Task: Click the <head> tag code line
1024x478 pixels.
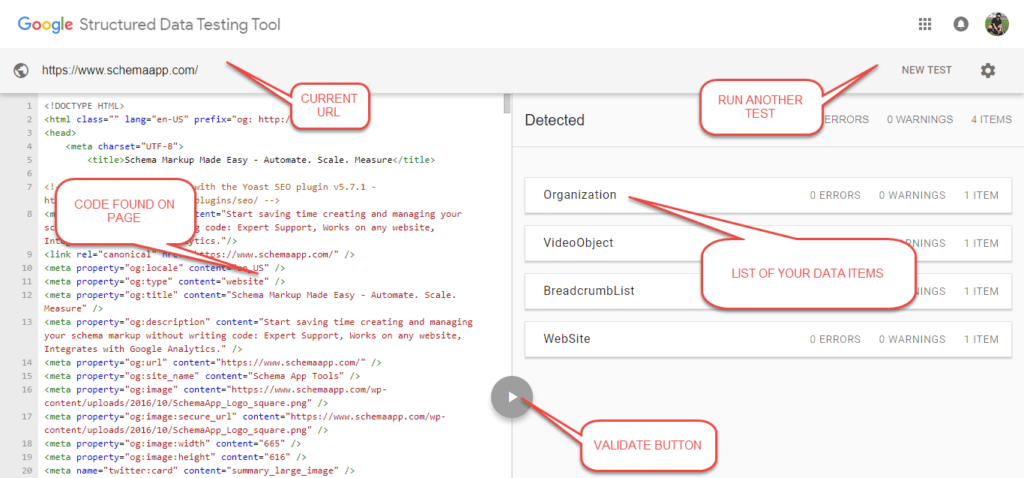Action: (59, 133)
